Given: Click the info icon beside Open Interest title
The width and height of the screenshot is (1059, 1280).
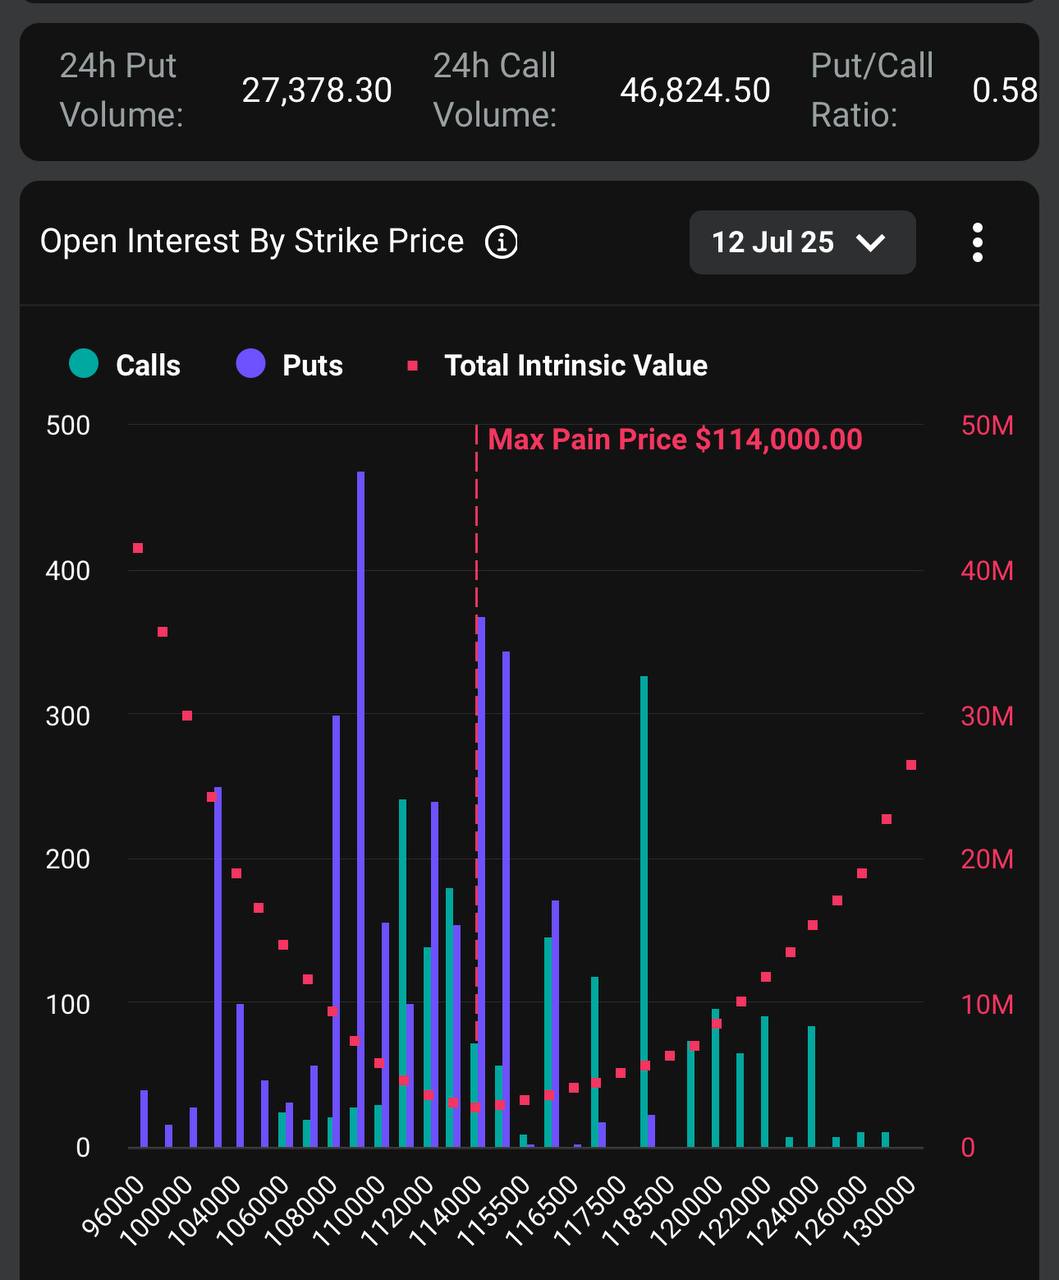Looking at the screenshot, I should [x=501, y=242].
